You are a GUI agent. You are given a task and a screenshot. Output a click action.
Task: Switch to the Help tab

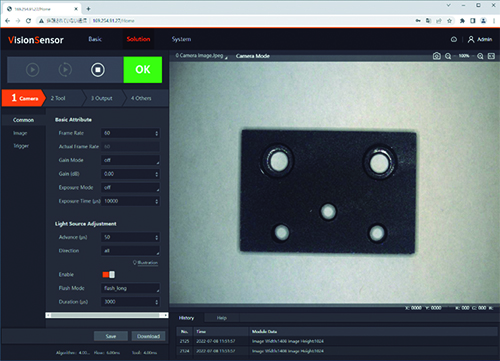[222, 318]
